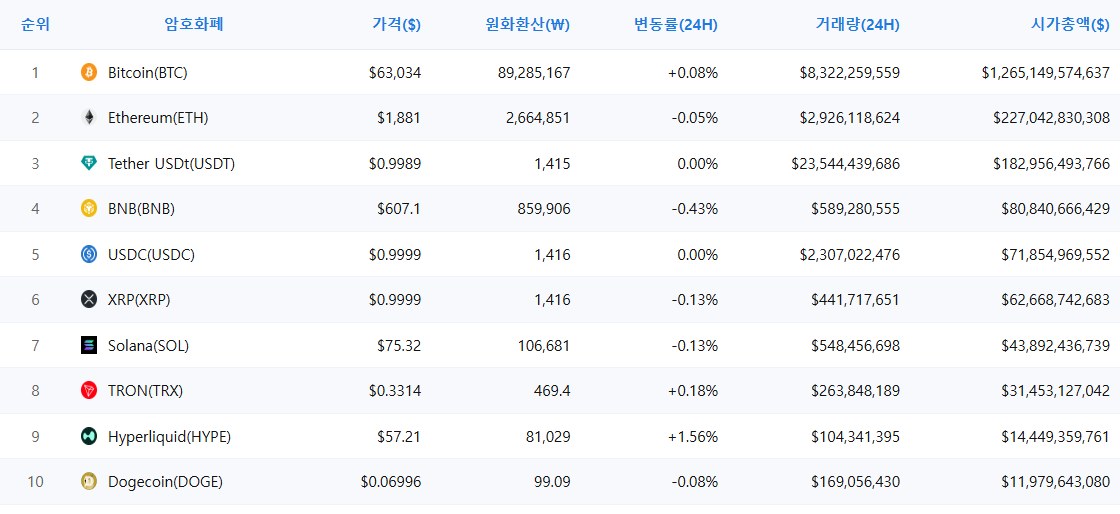
Task: Select Hyperliquid price $57.21
Action: point(399,437)
